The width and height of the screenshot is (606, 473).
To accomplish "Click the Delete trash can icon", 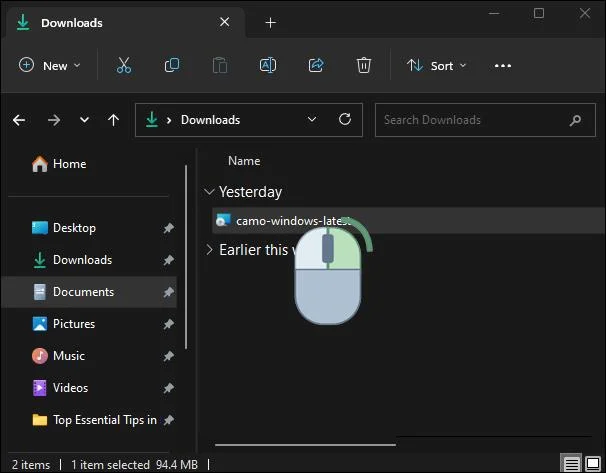I will pyautogui.click(x=364, y=65).
